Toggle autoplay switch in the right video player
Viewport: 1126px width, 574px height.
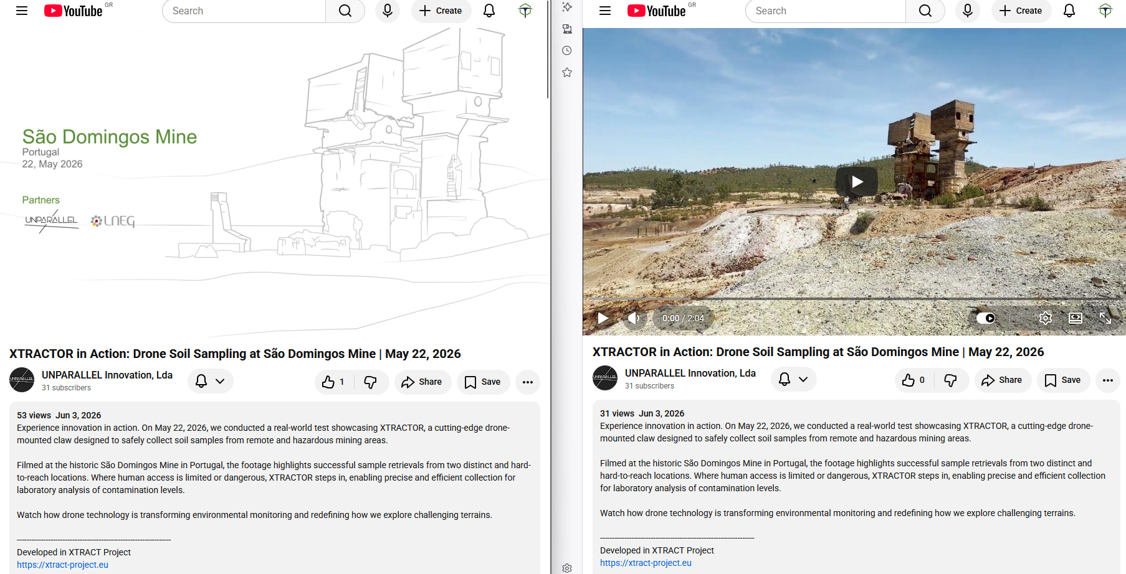point(985,318)
